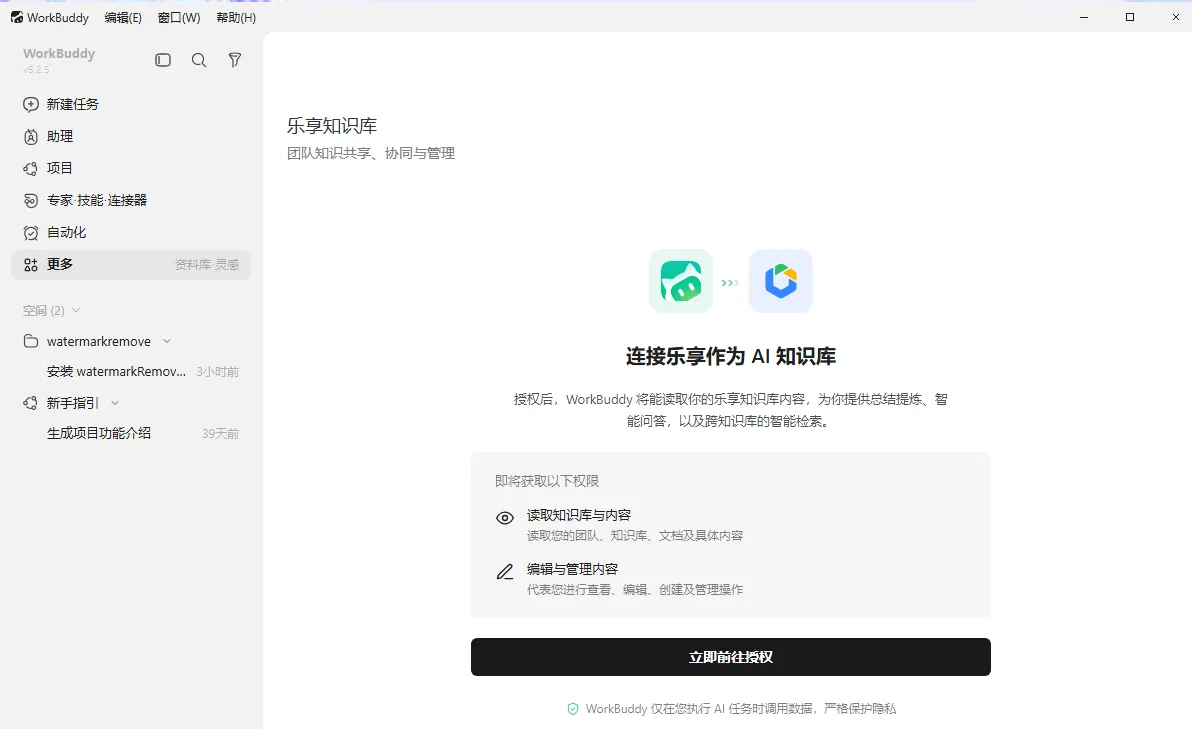Click the 立即前往授权 button
Viewport: 1192px width, 729px height.
731,657
